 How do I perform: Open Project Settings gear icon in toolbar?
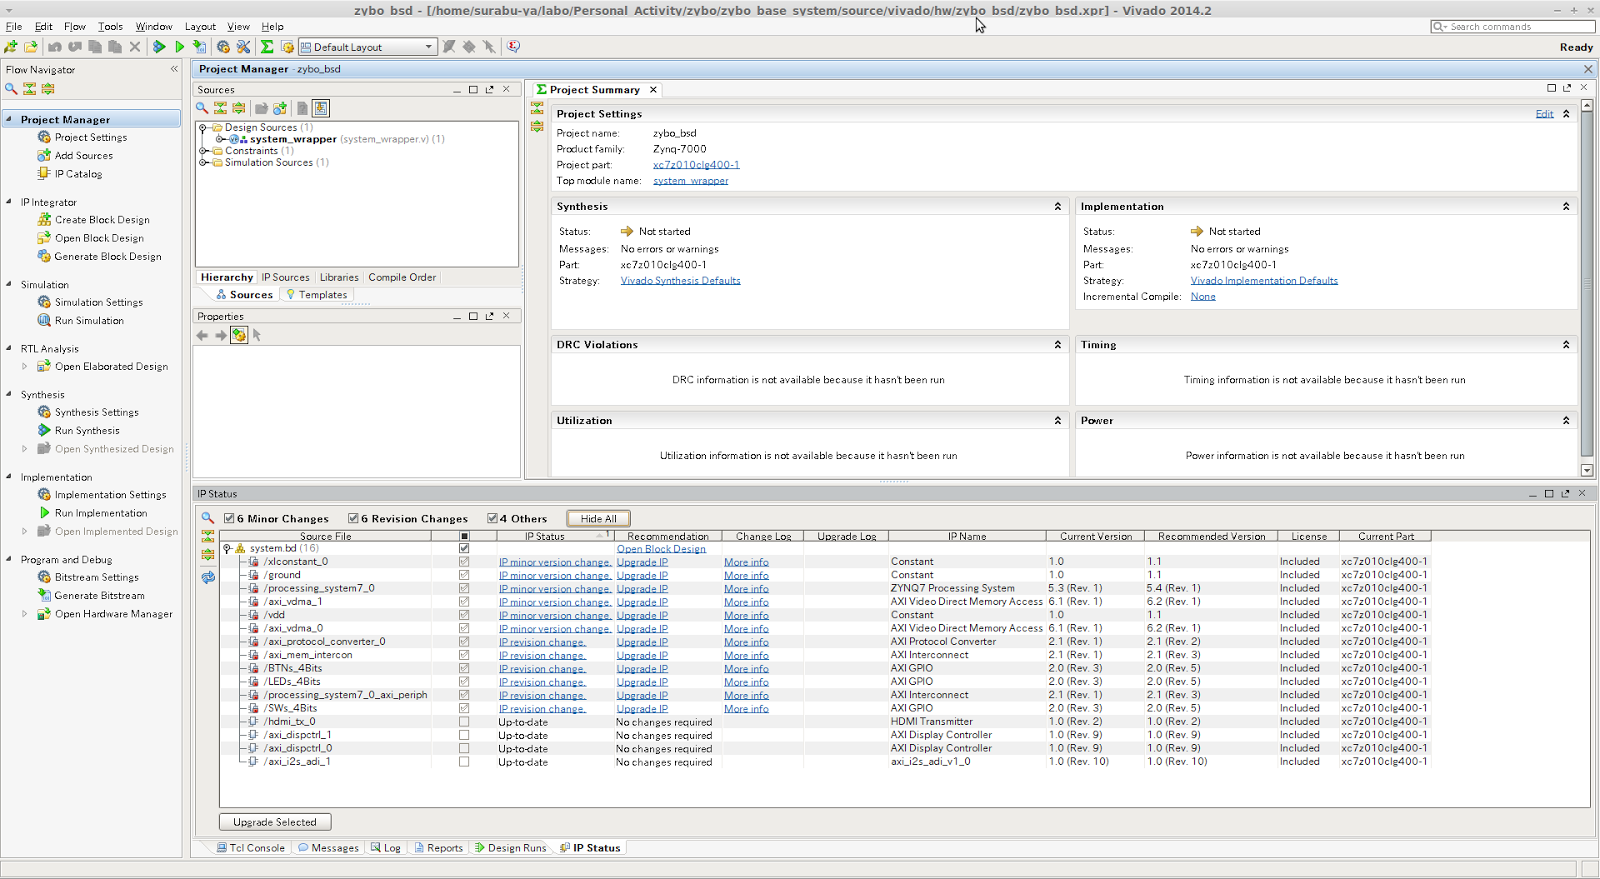(223, 47)
